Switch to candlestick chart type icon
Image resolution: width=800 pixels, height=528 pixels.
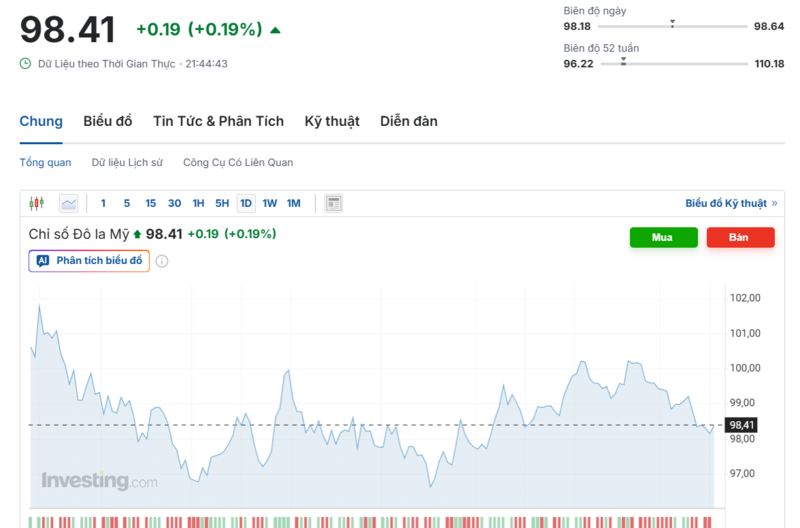click(x=37, y=203)
